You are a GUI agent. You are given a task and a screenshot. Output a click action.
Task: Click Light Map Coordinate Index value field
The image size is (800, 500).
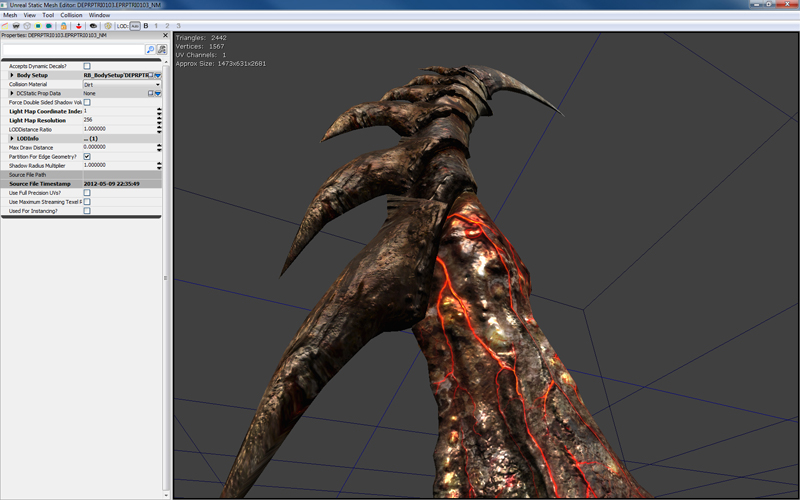119,111
